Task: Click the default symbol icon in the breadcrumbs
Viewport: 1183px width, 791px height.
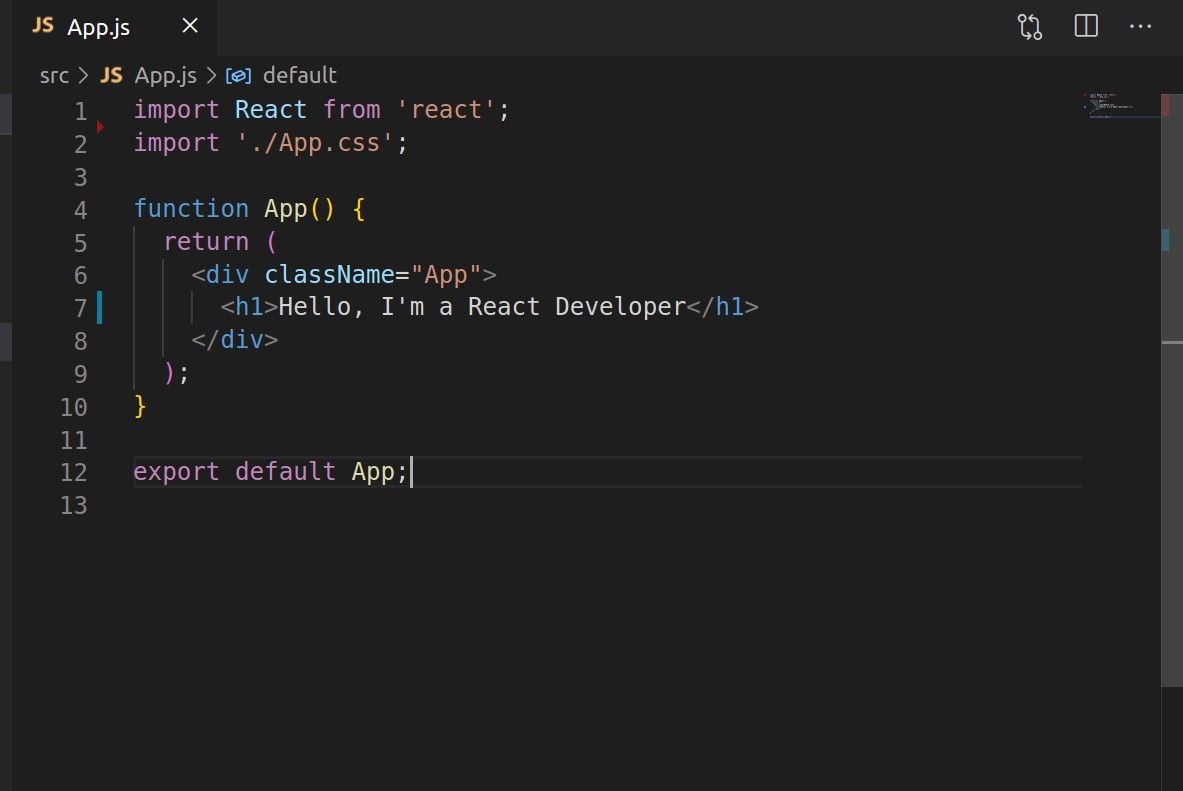Action: click(238, 74)
